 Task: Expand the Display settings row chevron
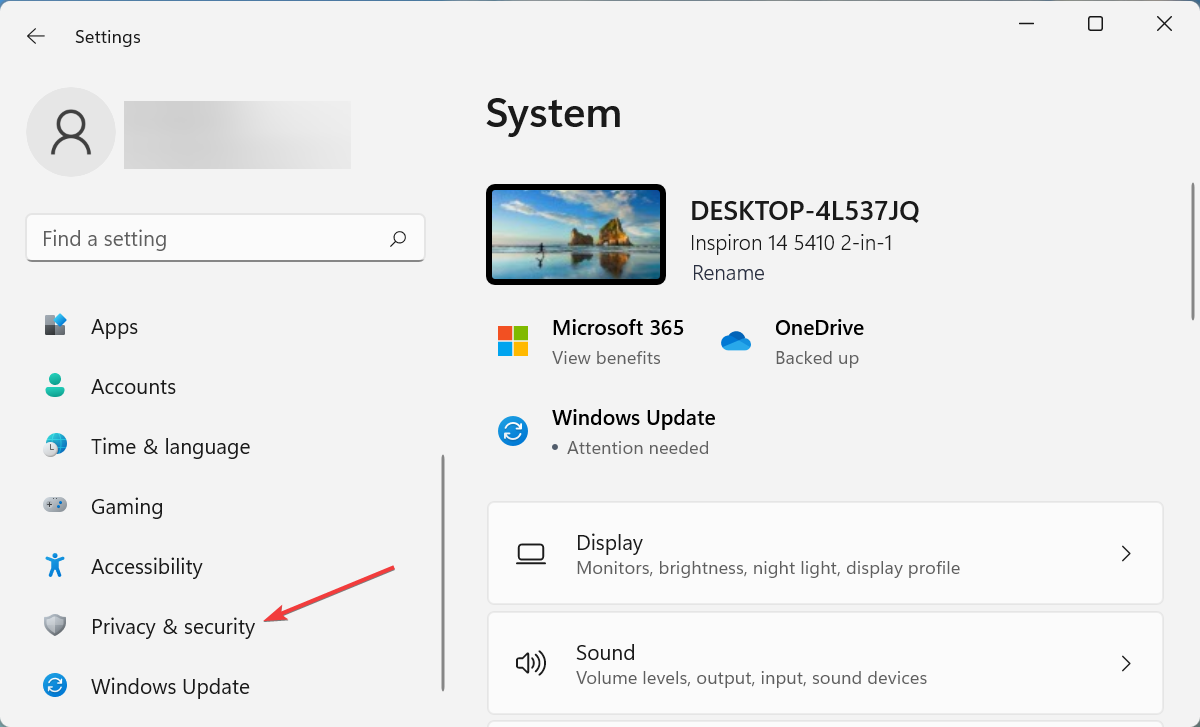[x=1126, y=553]
